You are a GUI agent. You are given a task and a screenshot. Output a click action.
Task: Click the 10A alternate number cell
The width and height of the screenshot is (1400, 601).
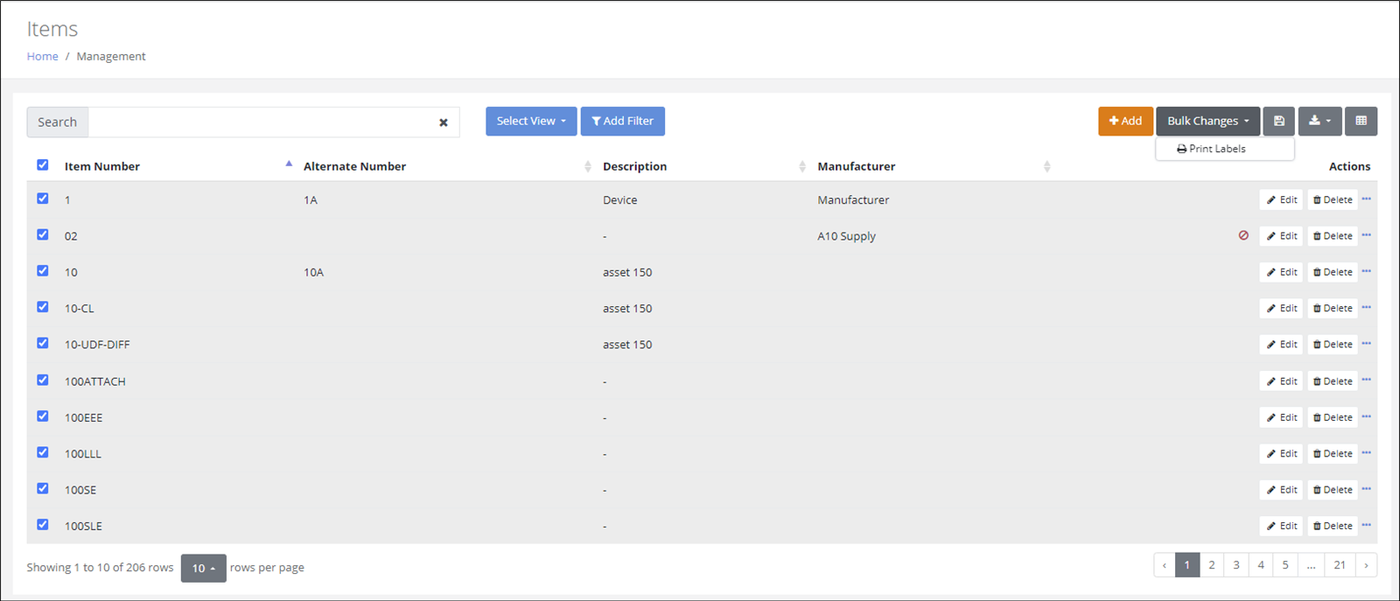[x=313, y=272]
